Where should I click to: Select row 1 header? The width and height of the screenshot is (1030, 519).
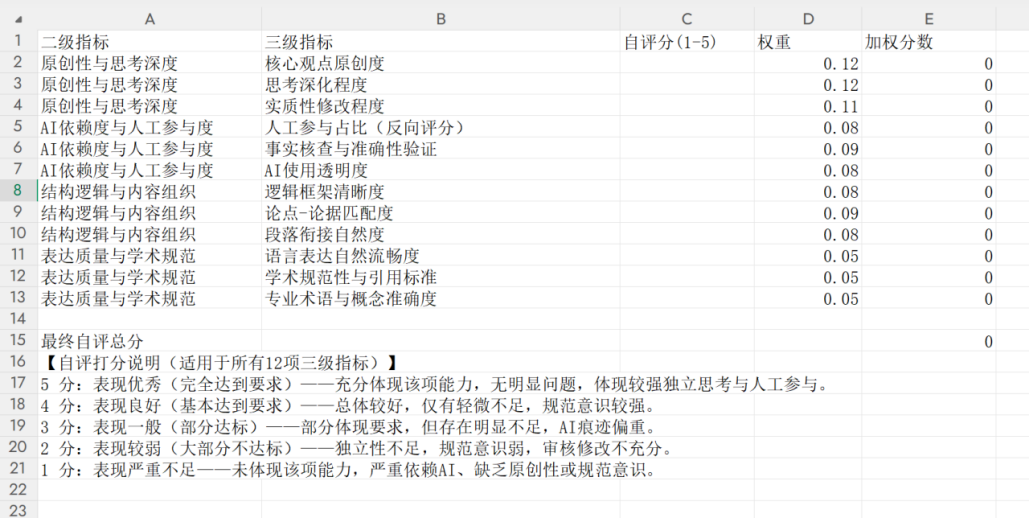tap(18, 41)
